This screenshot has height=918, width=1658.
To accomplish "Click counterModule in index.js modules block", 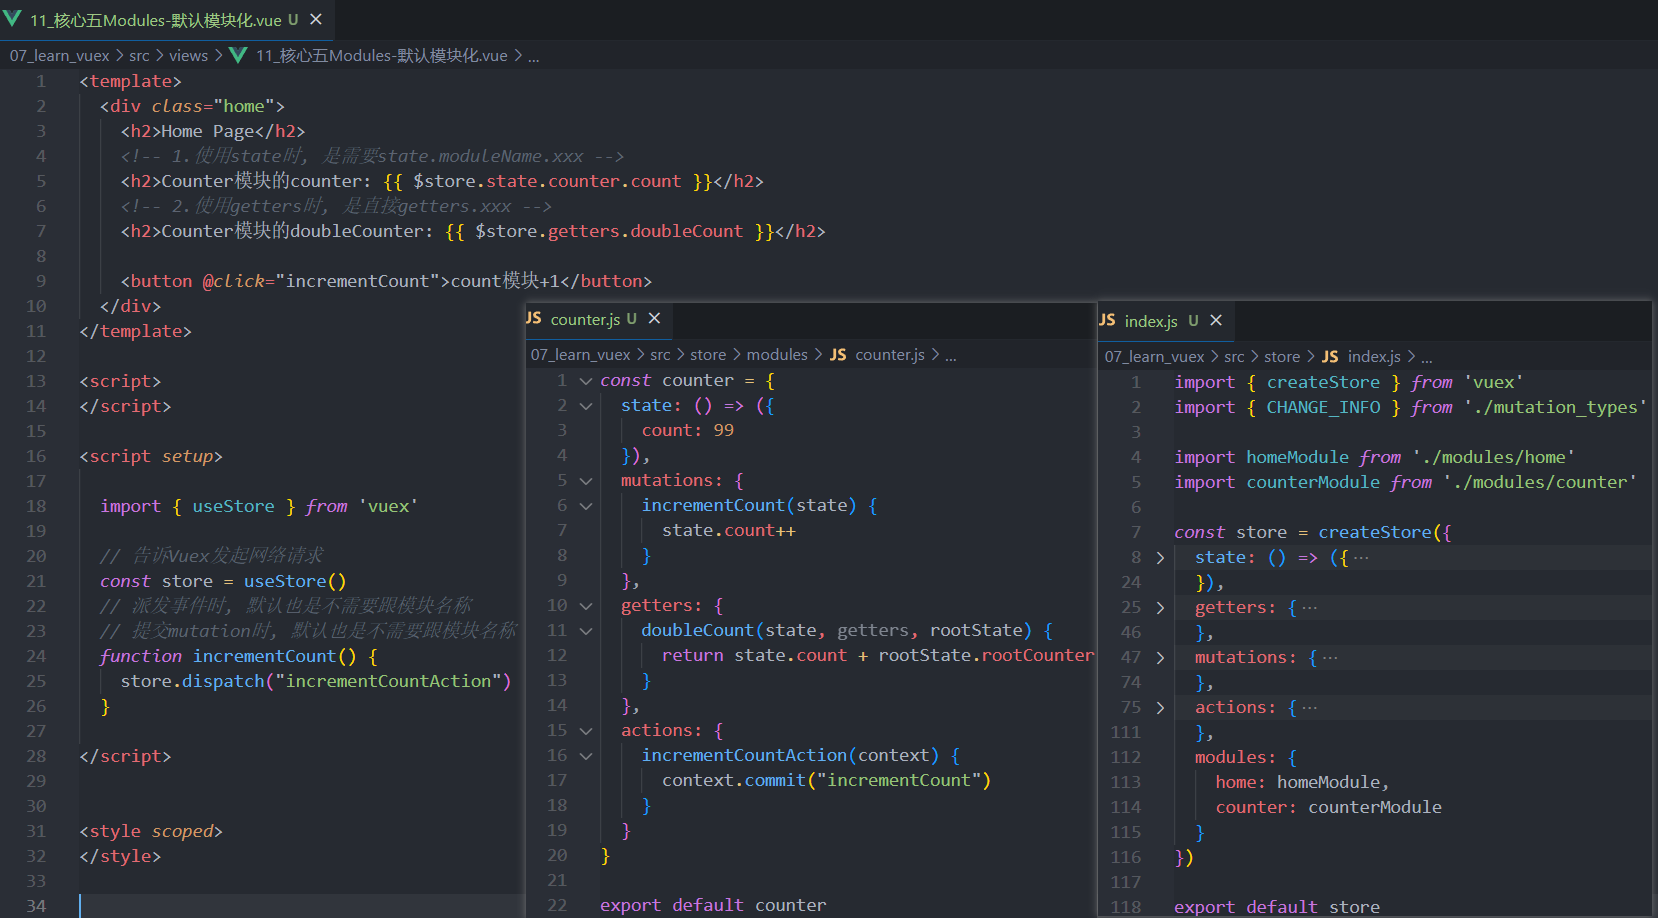I will (1375, 807).
